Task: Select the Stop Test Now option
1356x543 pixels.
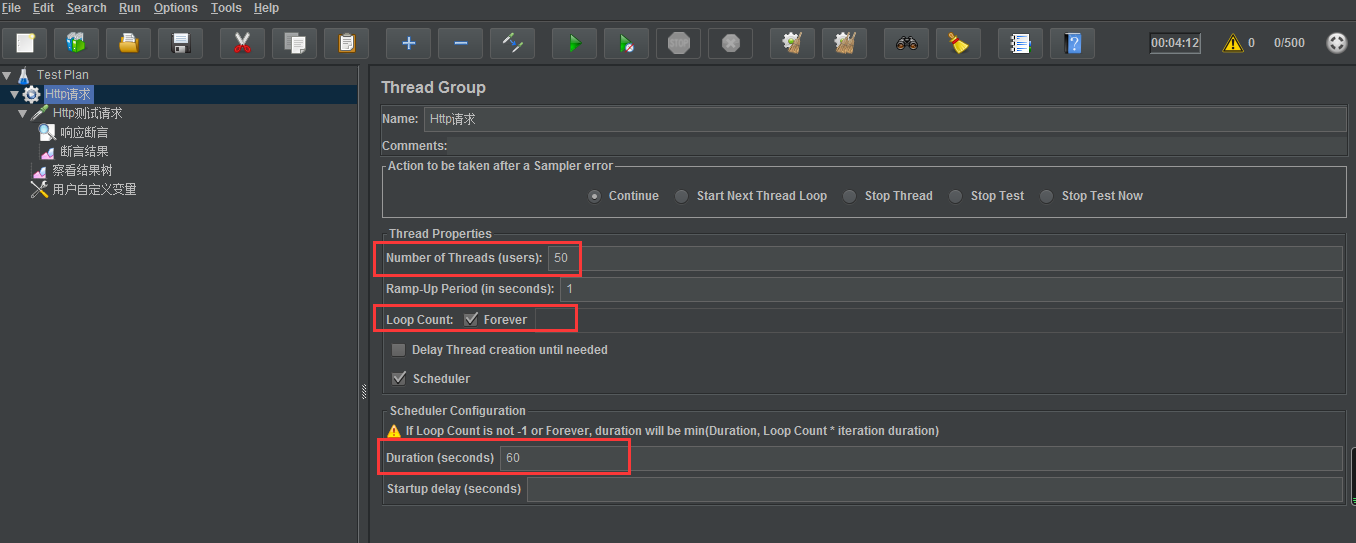Action: tap(1046, 196)
